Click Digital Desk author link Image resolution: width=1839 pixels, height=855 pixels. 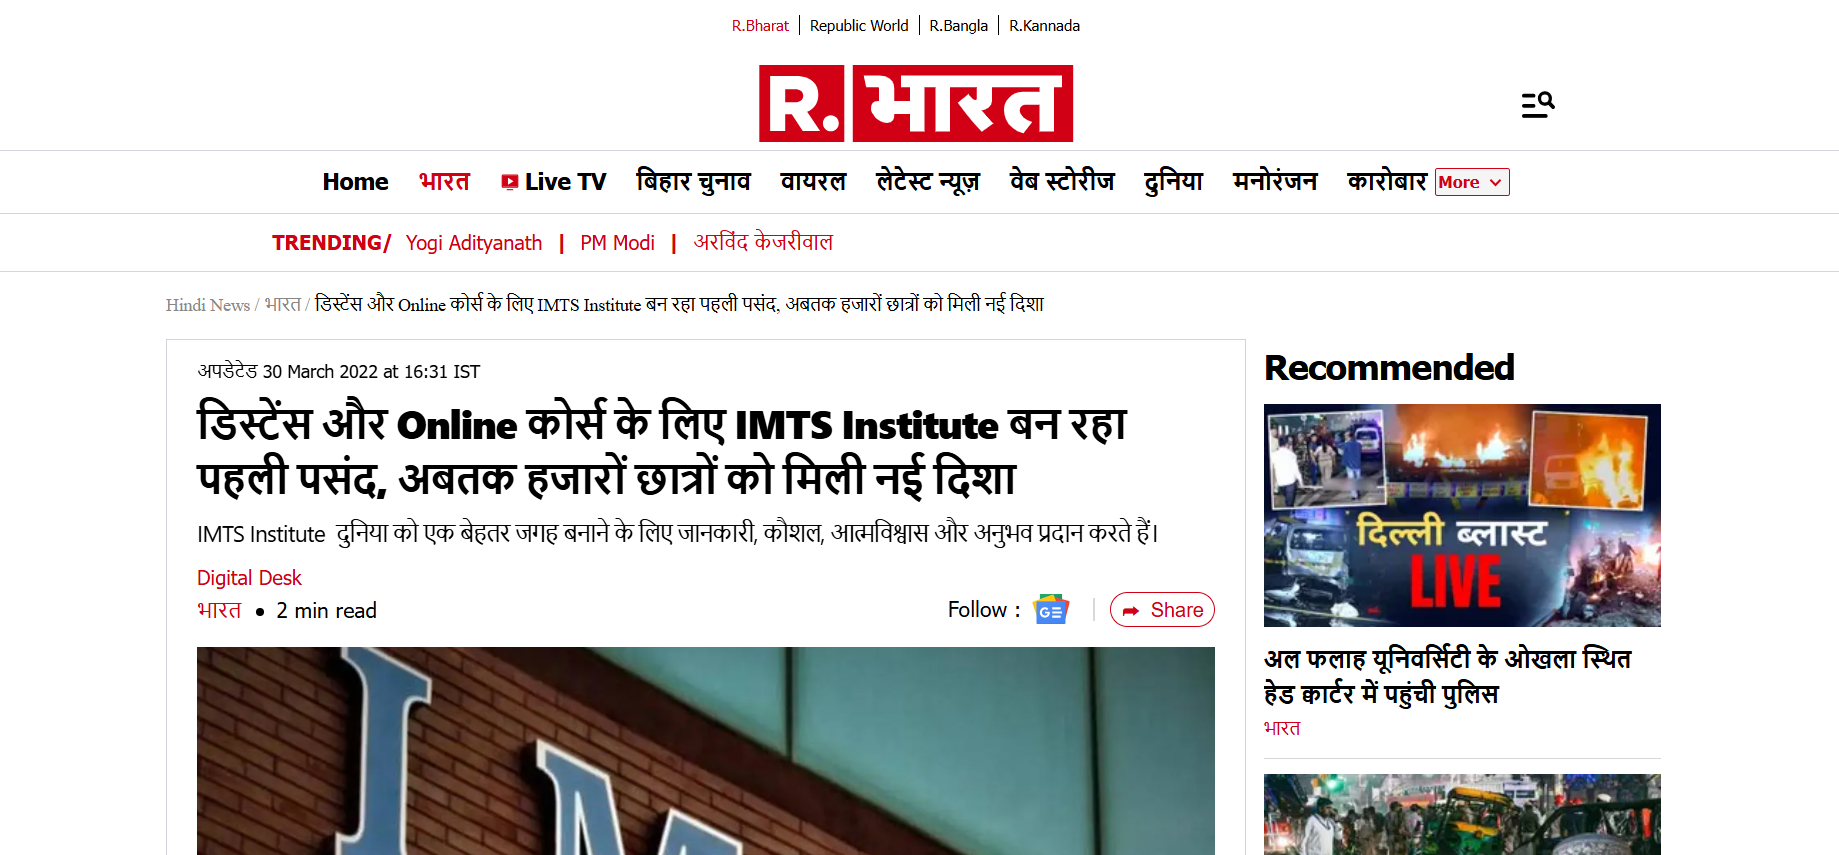(249, 578)
